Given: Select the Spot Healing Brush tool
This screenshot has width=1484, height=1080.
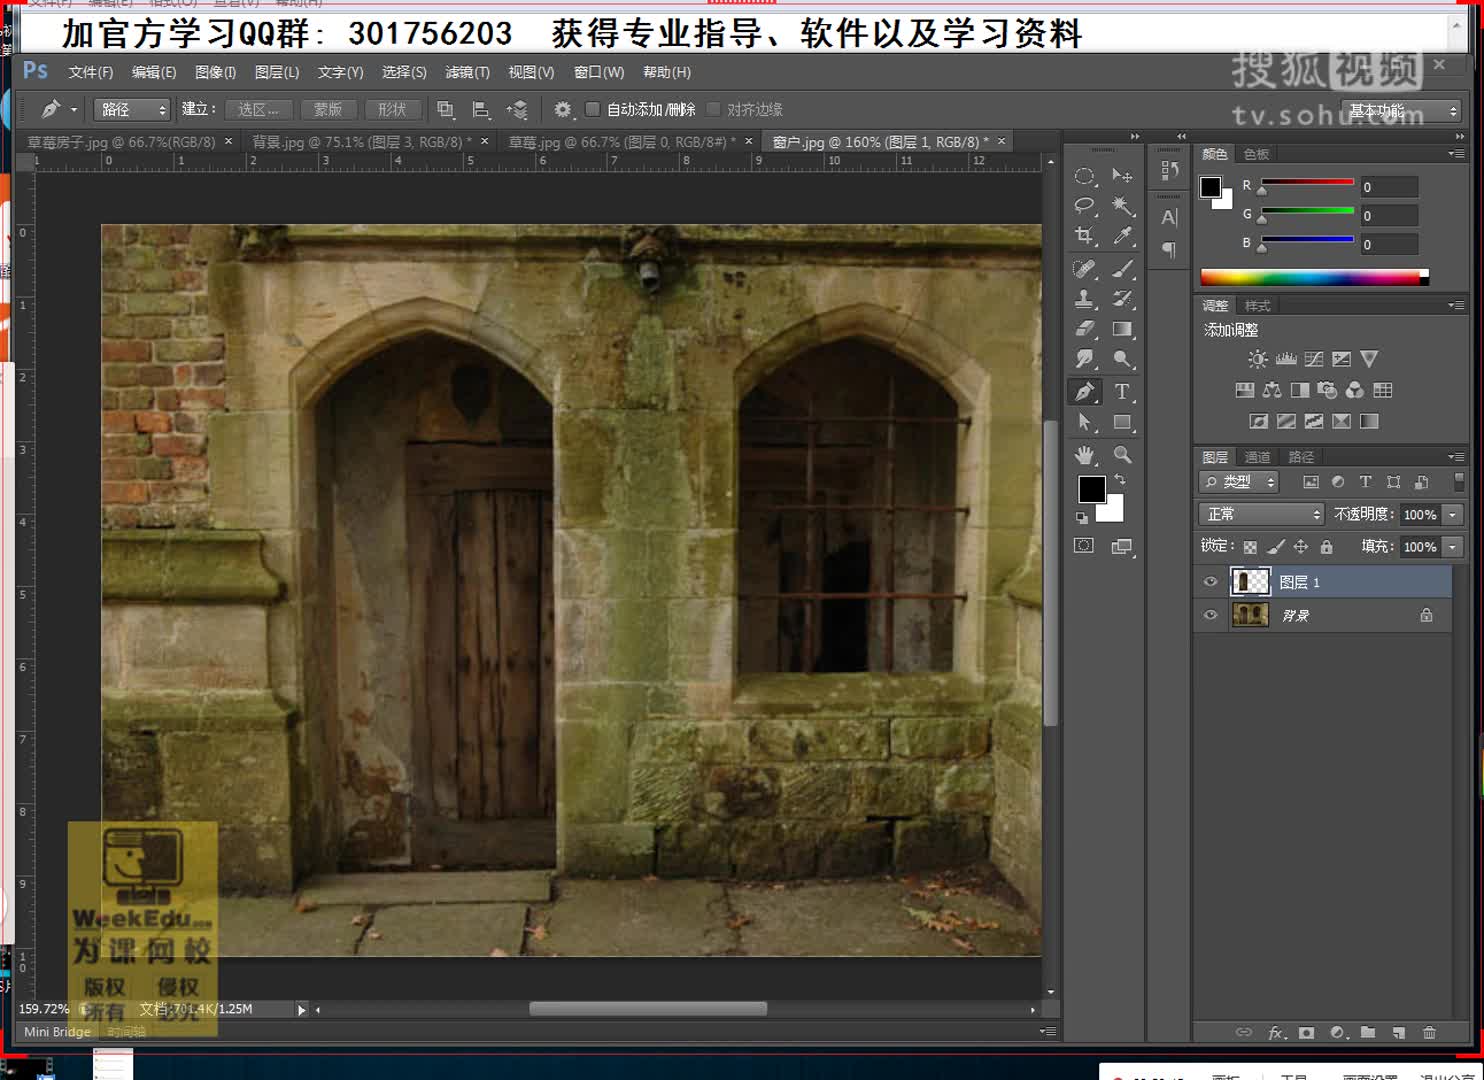Looking at the screenshot, I should [1084, 268].
